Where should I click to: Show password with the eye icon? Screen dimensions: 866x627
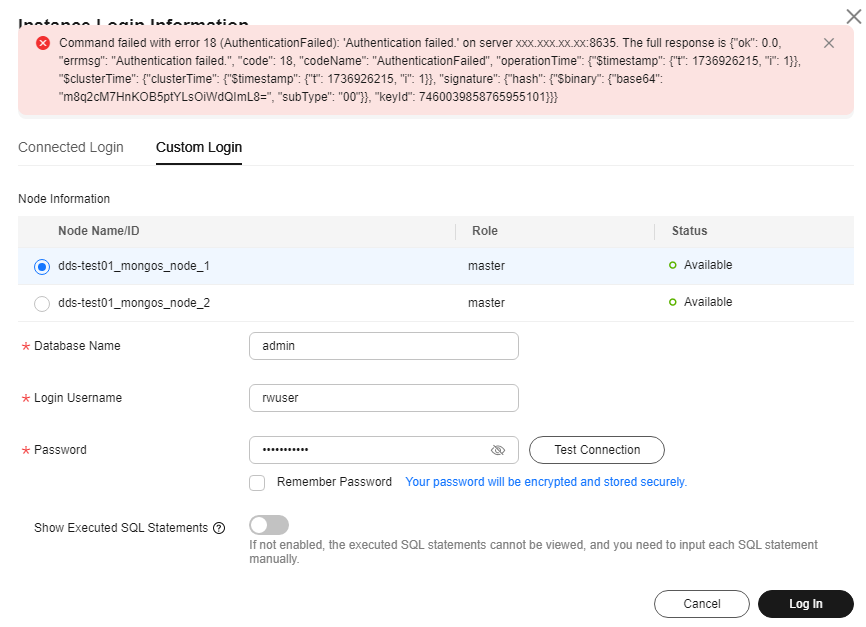(x=498, y=450)
